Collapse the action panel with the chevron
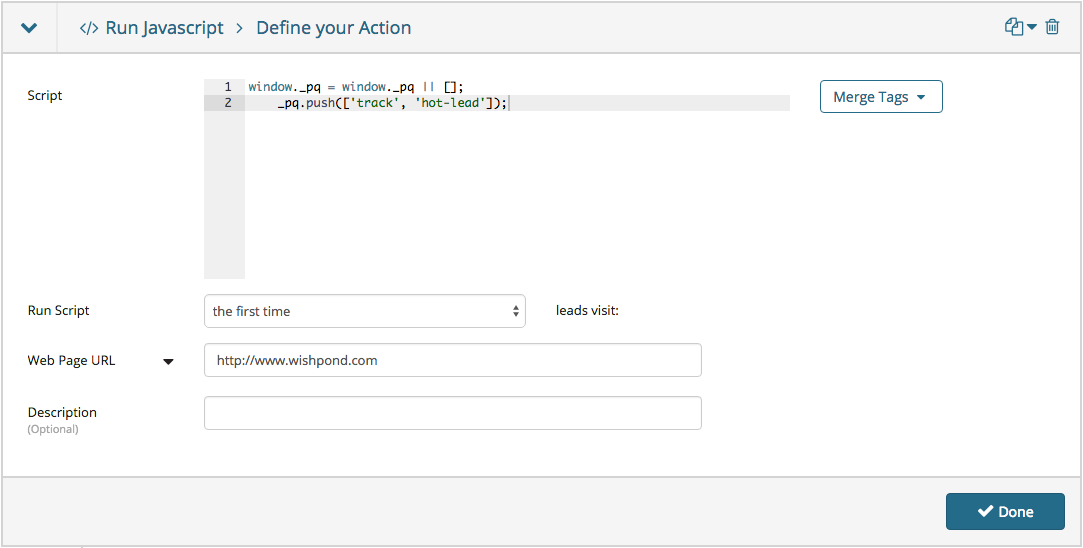1083x548 pixels. (29, 28)
